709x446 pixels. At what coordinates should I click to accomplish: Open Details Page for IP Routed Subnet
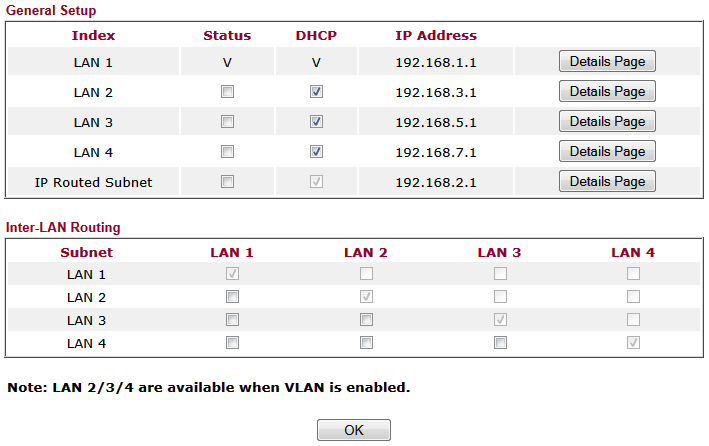(607, 182)
